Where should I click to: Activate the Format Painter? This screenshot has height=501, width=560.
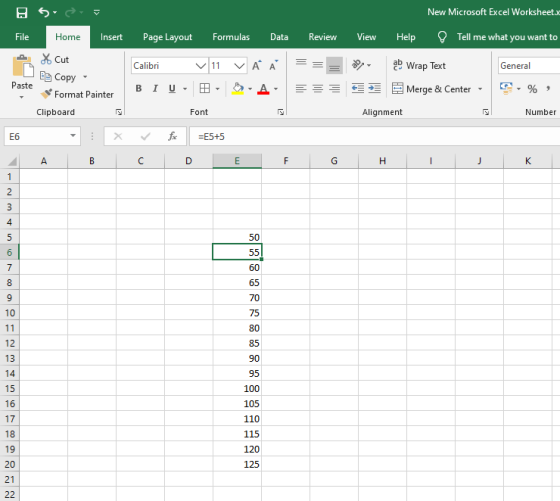77,94
